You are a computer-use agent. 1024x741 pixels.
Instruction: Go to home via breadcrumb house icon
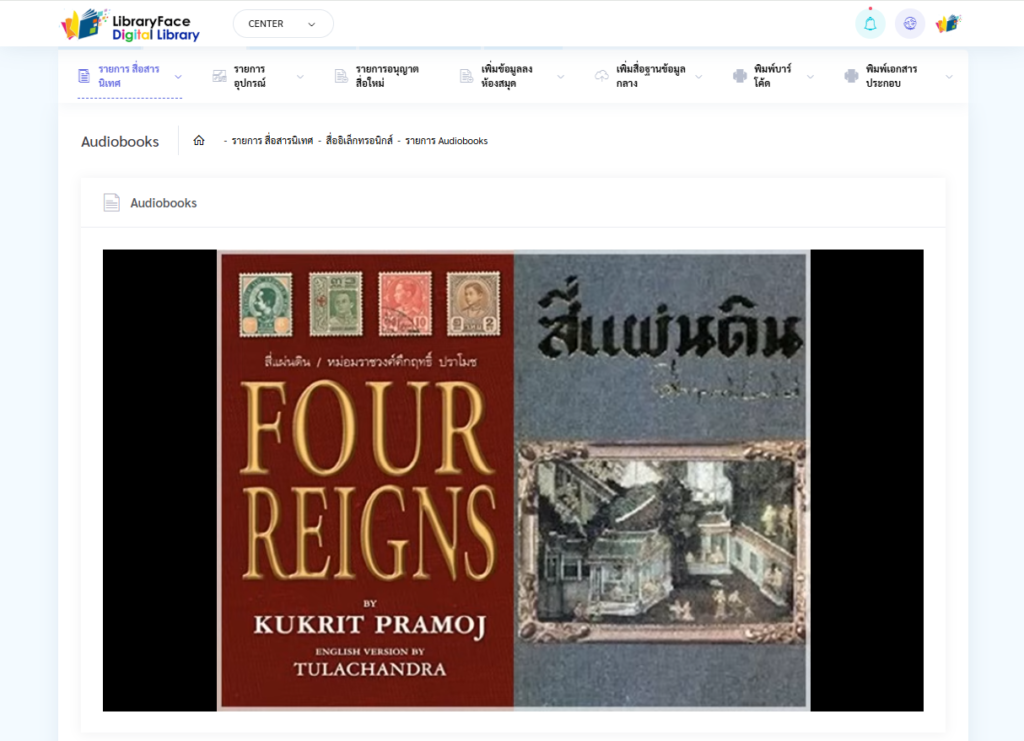click(199, 141)
